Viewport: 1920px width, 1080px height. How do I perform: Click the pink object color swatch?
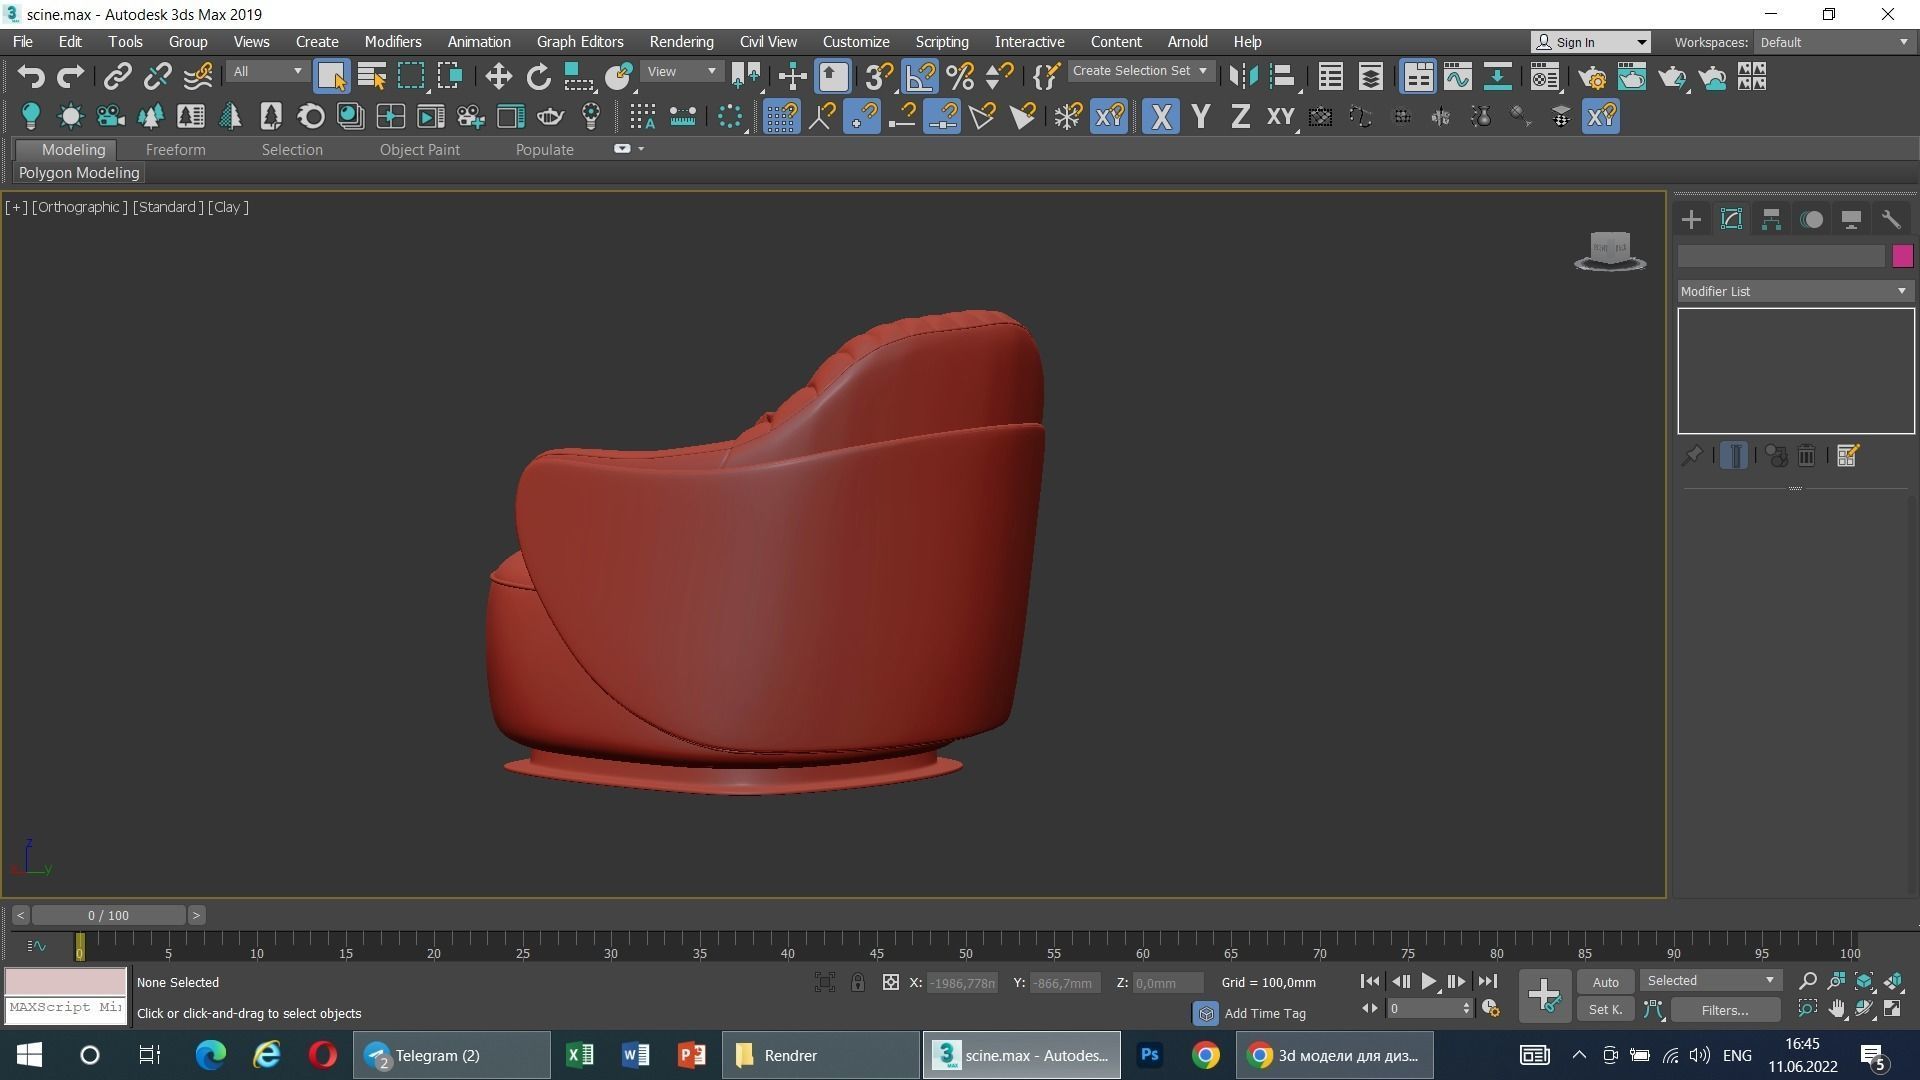(1902, 257)
